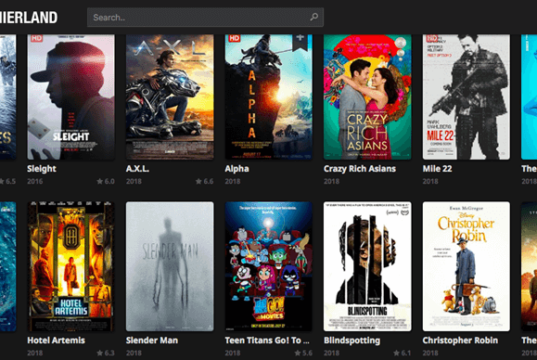Focus the Search input field
Image resolution: width=537 pixels, height=360 pixels.
(x=205, y=17)
